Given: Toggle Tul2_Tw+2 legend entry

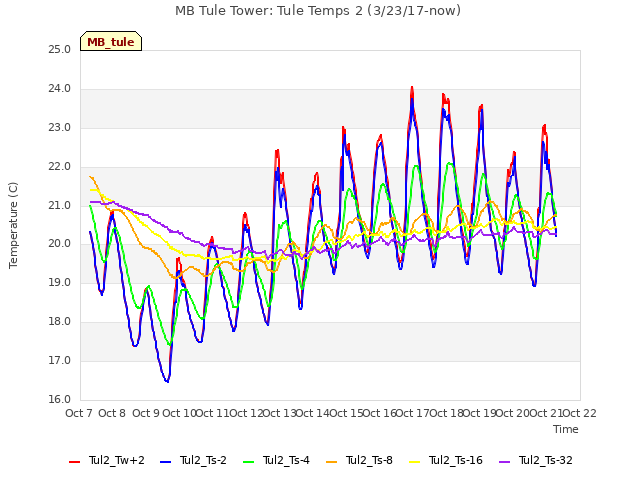Looking at the screenshot, I should point(107,461).
